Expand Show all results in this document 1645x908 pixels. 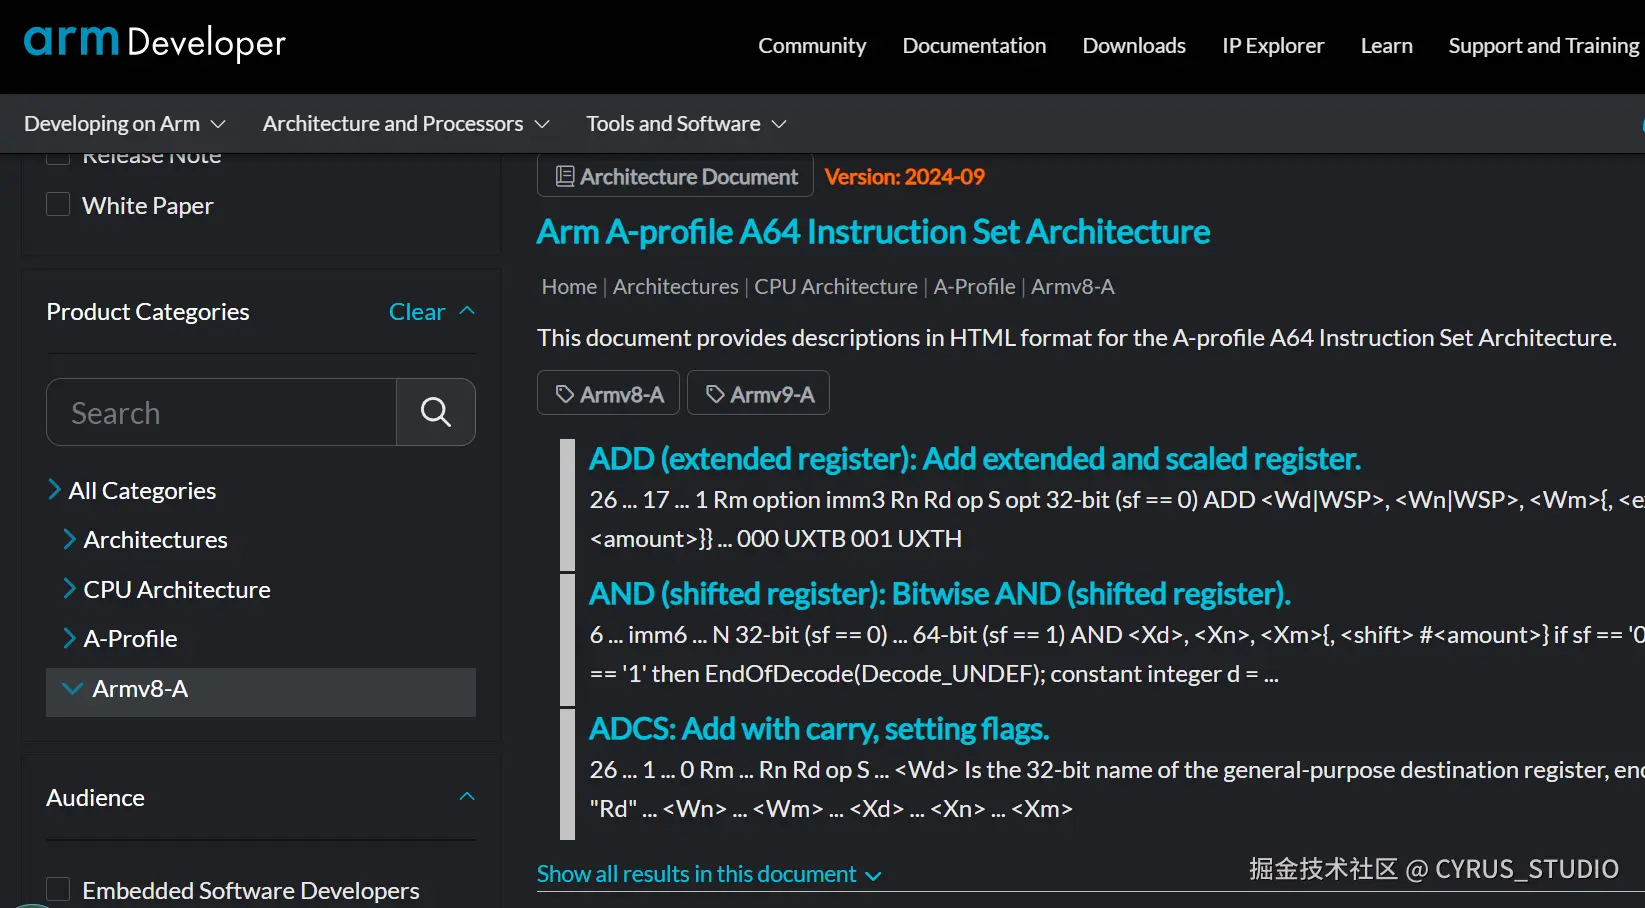point(708,874)
